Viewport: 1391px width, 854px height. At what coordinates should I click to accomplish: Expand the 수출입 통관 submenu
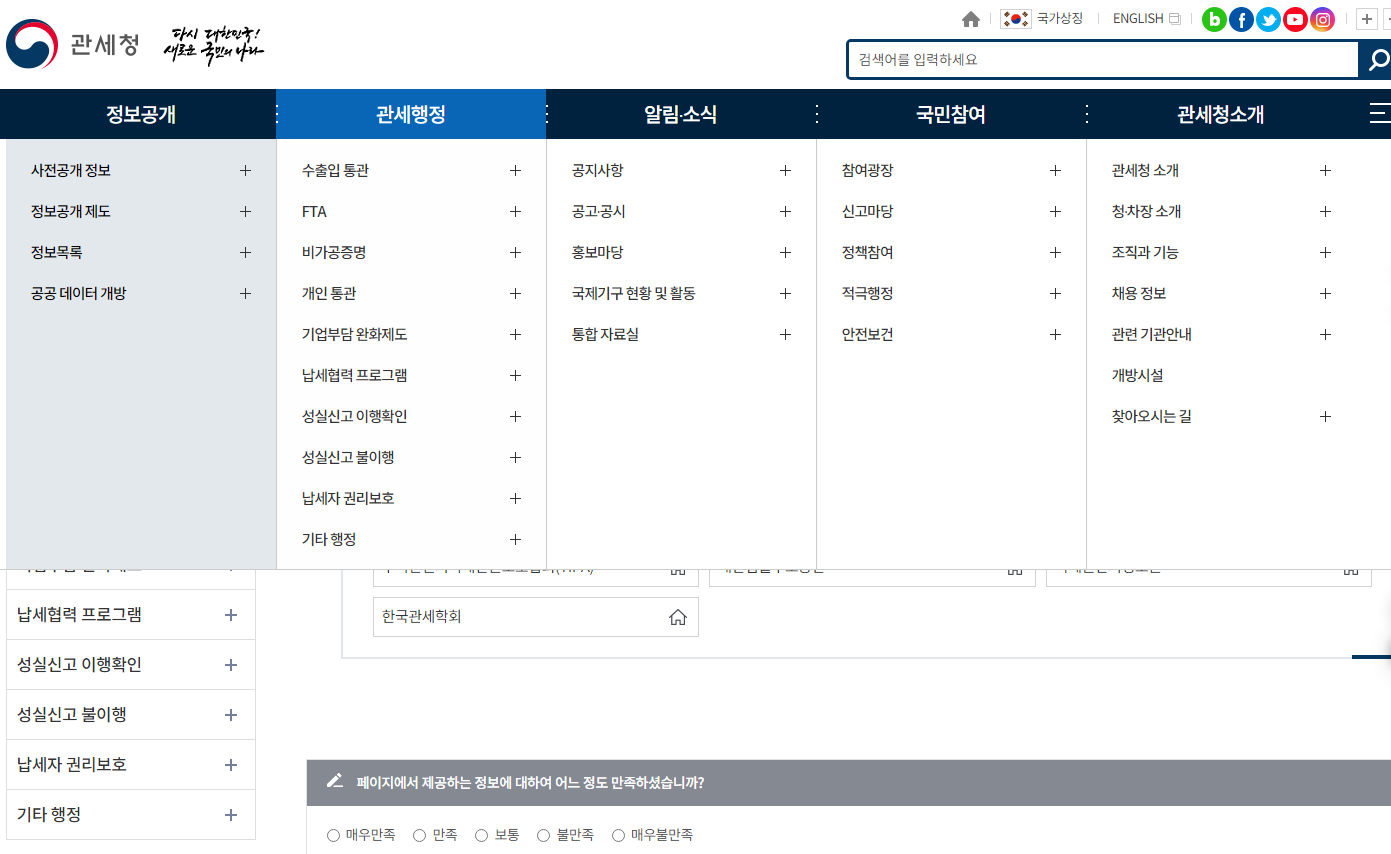515,170
